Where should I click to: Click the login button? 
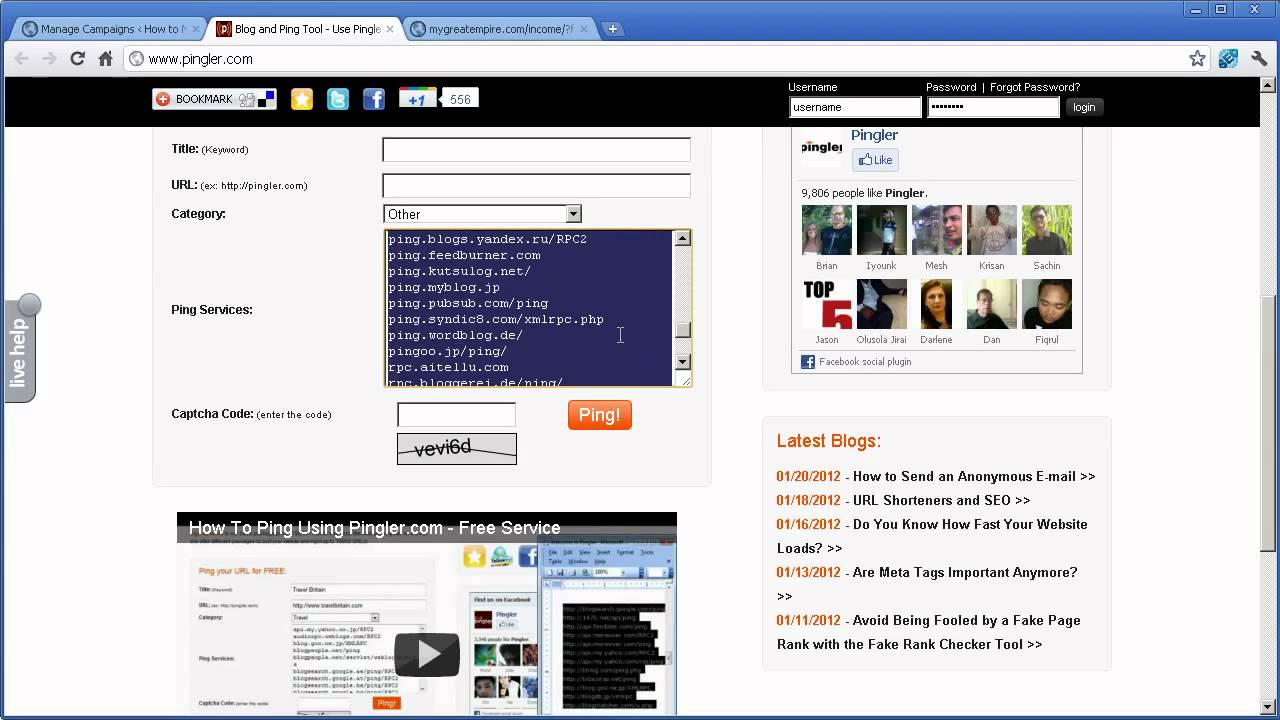1084,107
